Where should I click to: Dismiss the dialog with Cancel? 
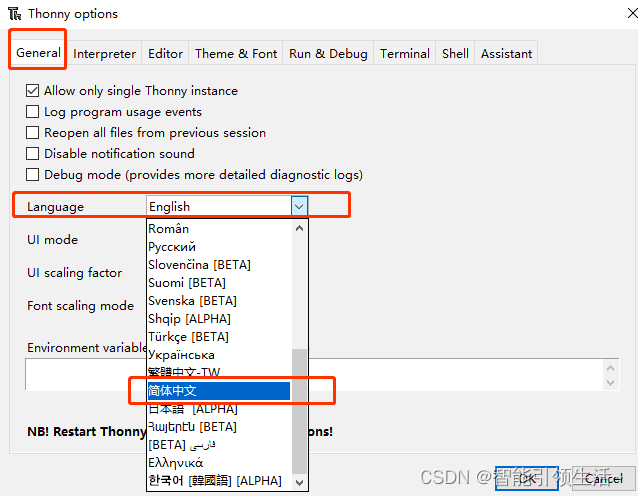[604, 479]
